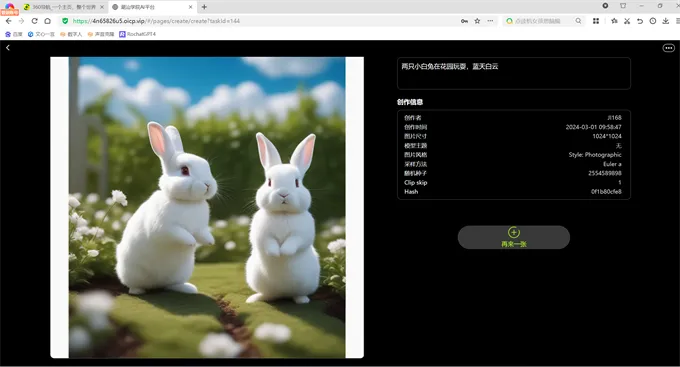Click the 创作信息 heading
Image resolution: width=680 pixels, height=367 pixels.
pos(410,102)
